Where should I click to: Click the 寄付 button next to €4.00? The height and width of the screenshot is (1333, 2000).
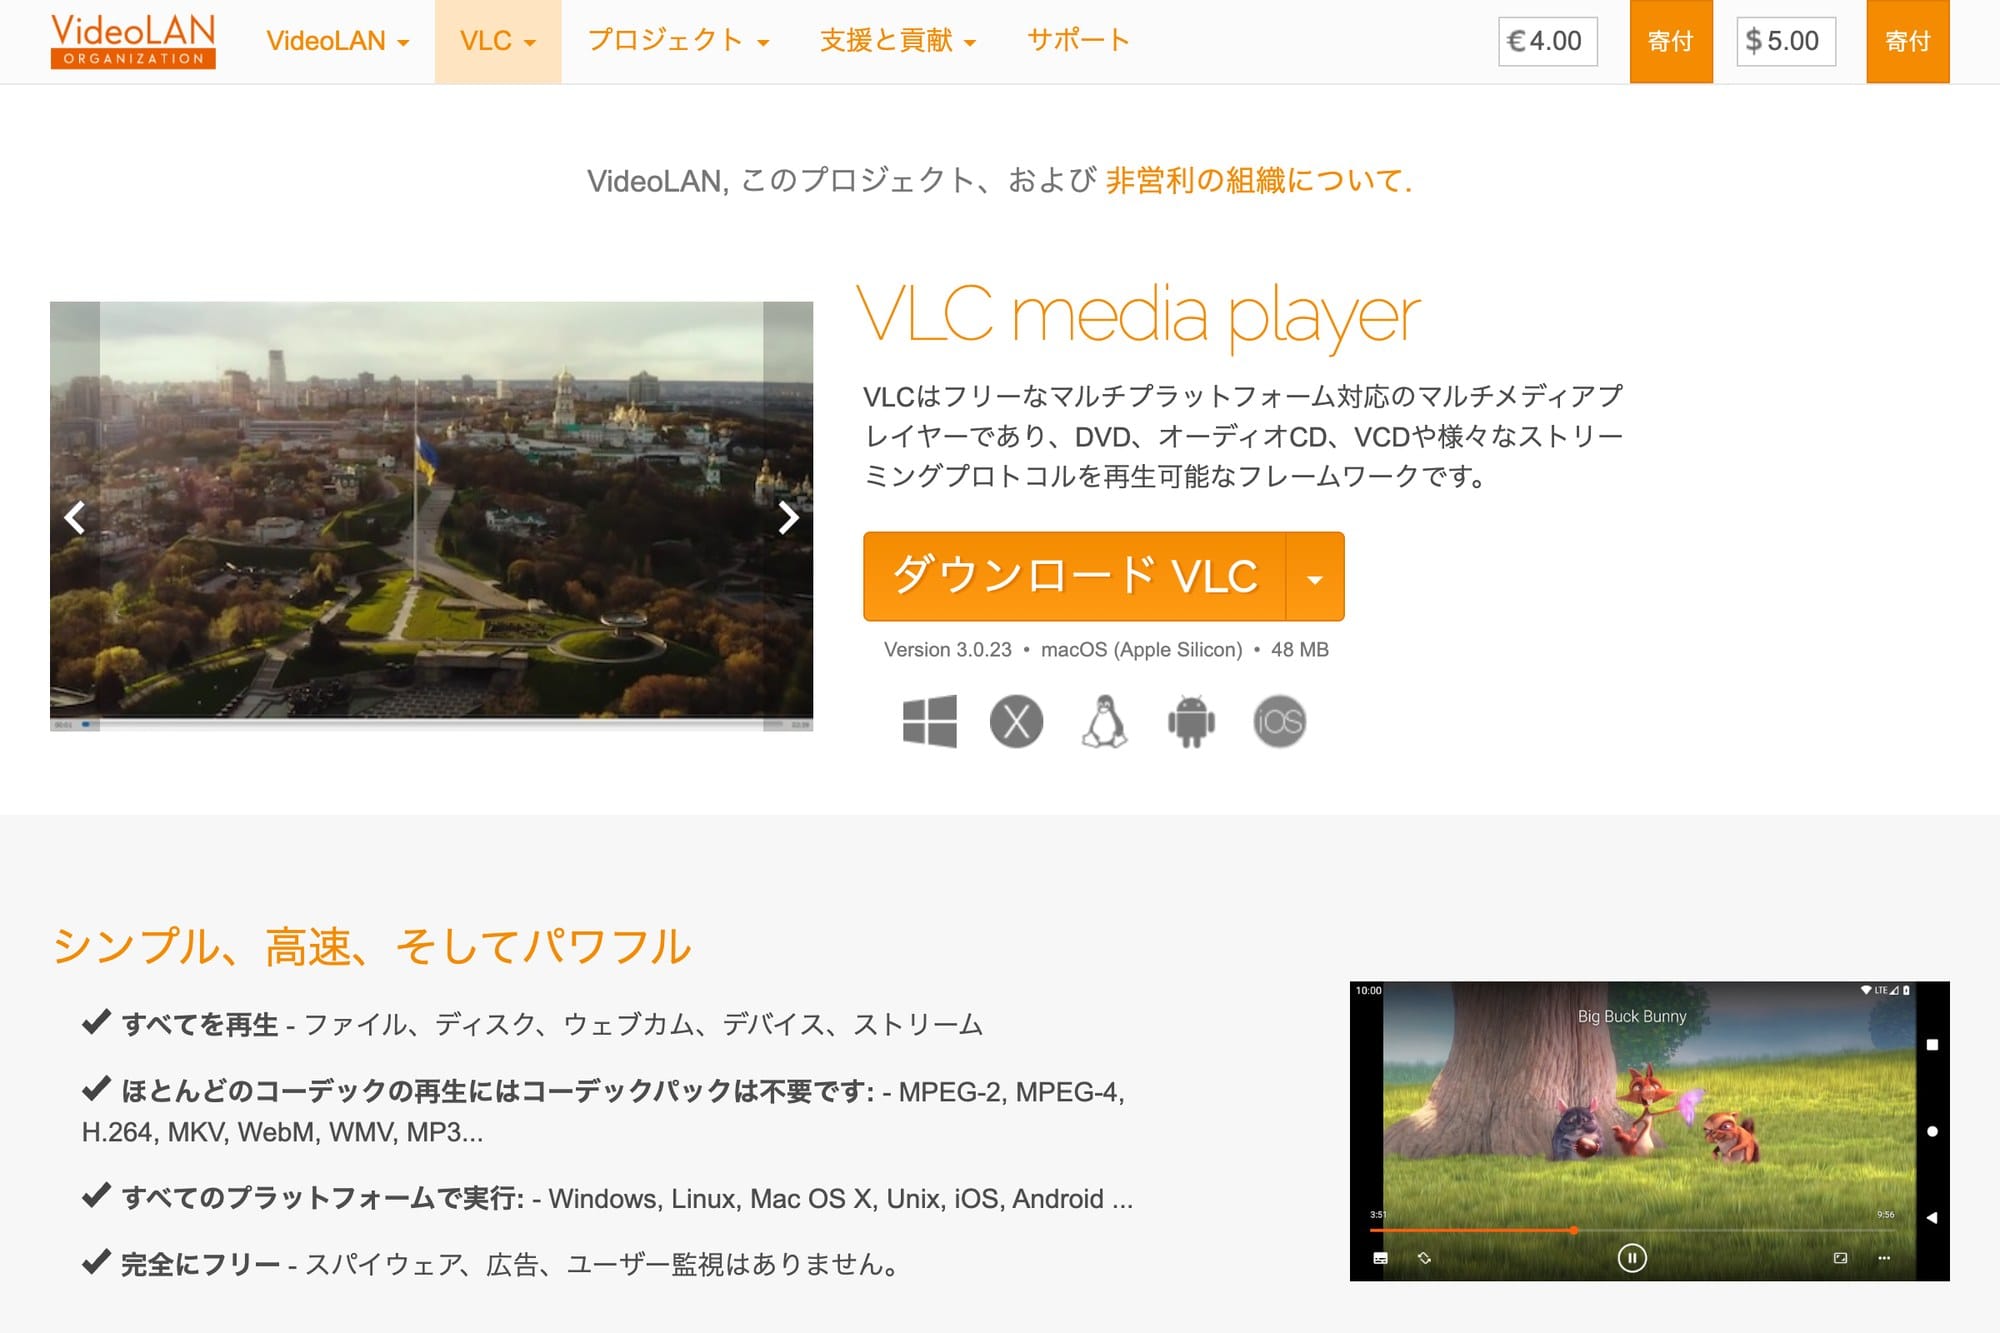tap(1671, 41)
